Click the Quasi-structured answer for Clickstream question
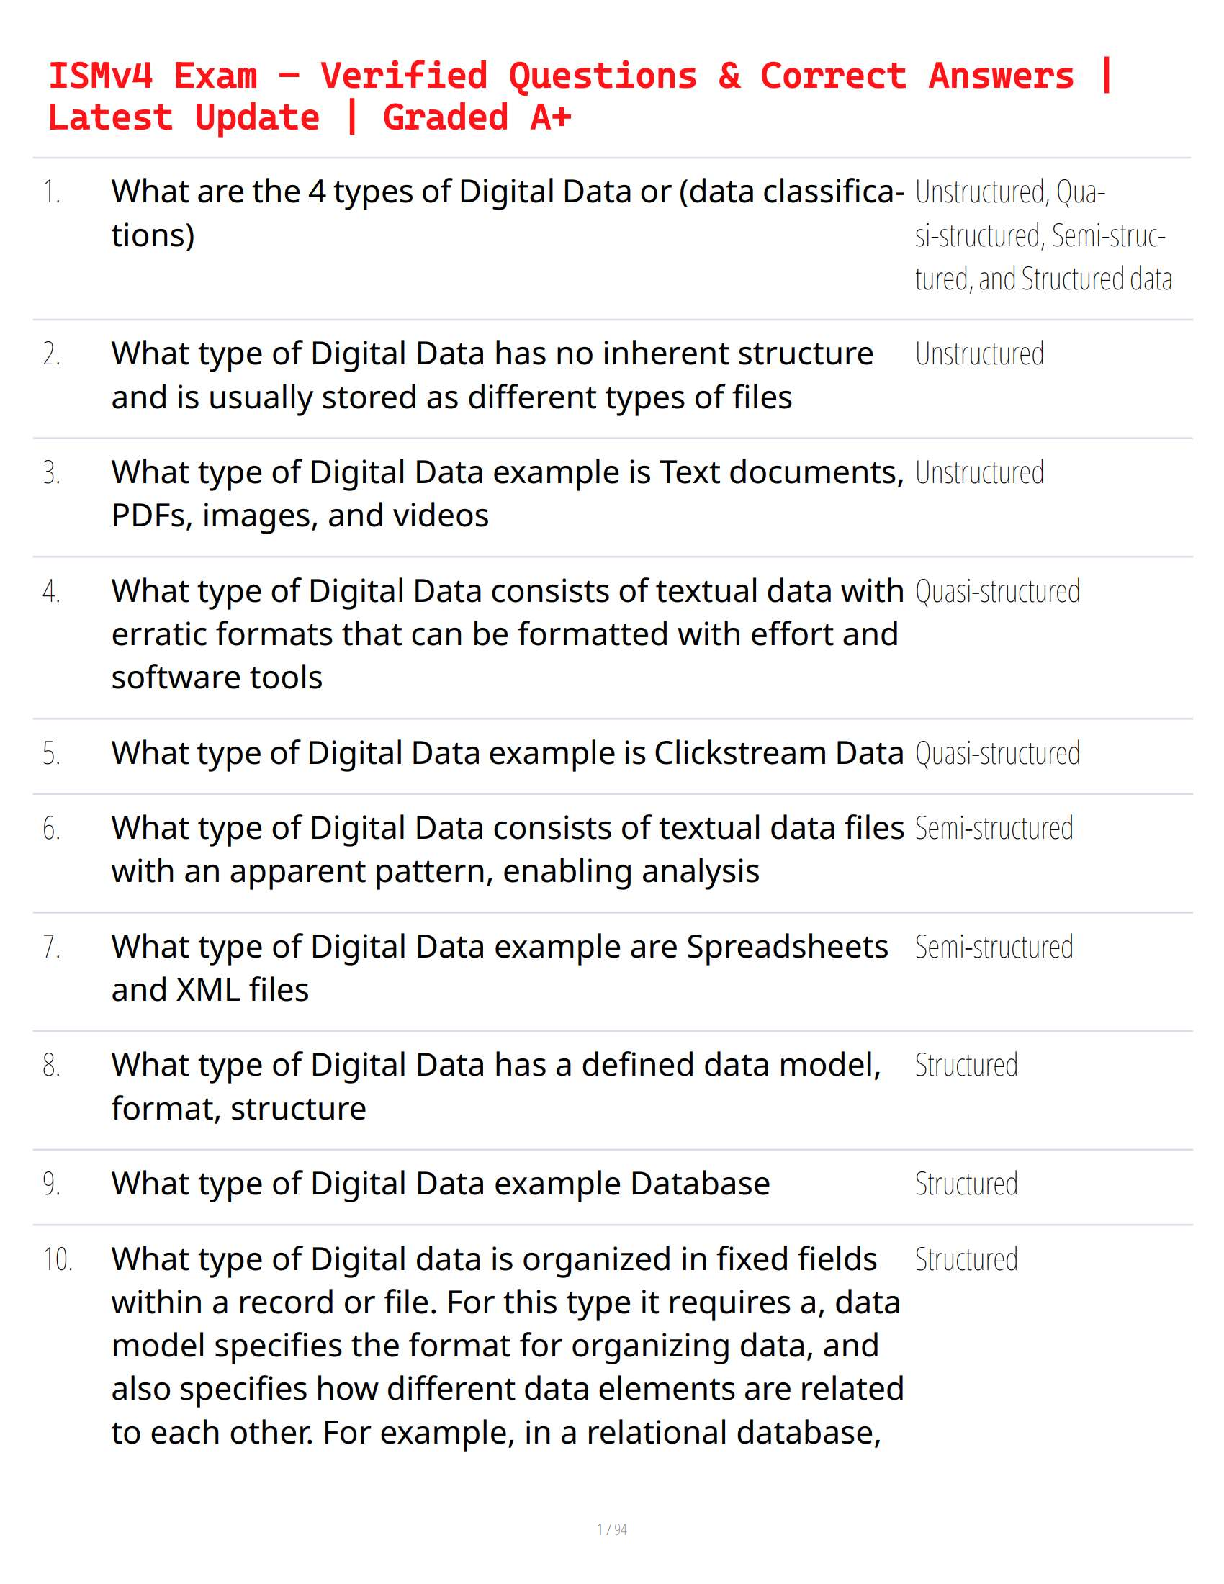1224x1584 pixels. pos(997,754)
